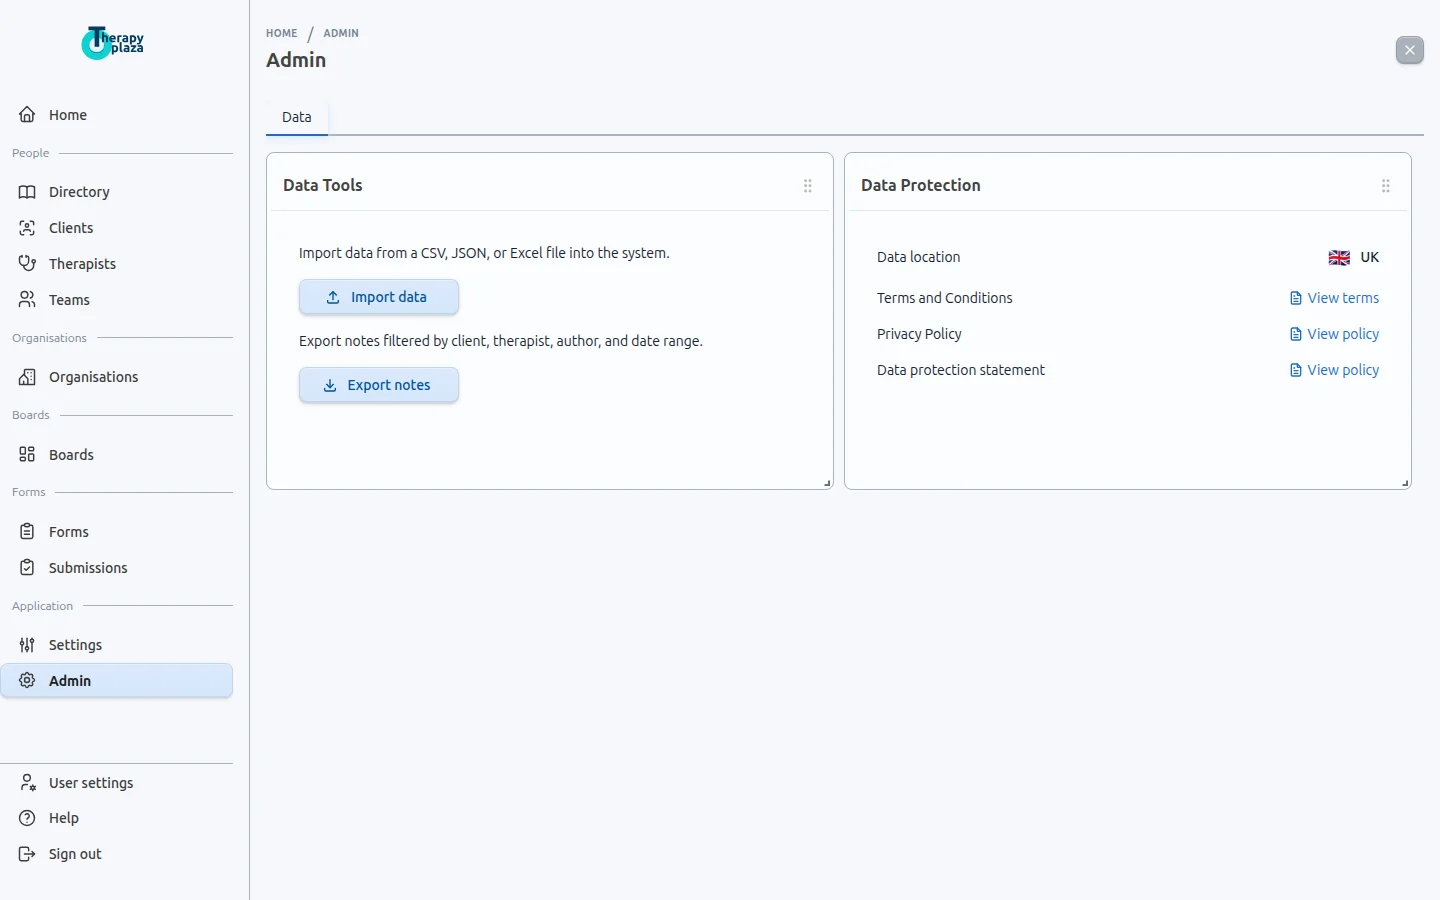This screenshot has height=900, width=1440.
Task: Click the 'Terms and Conditions' label
Action: coord(945,298)
